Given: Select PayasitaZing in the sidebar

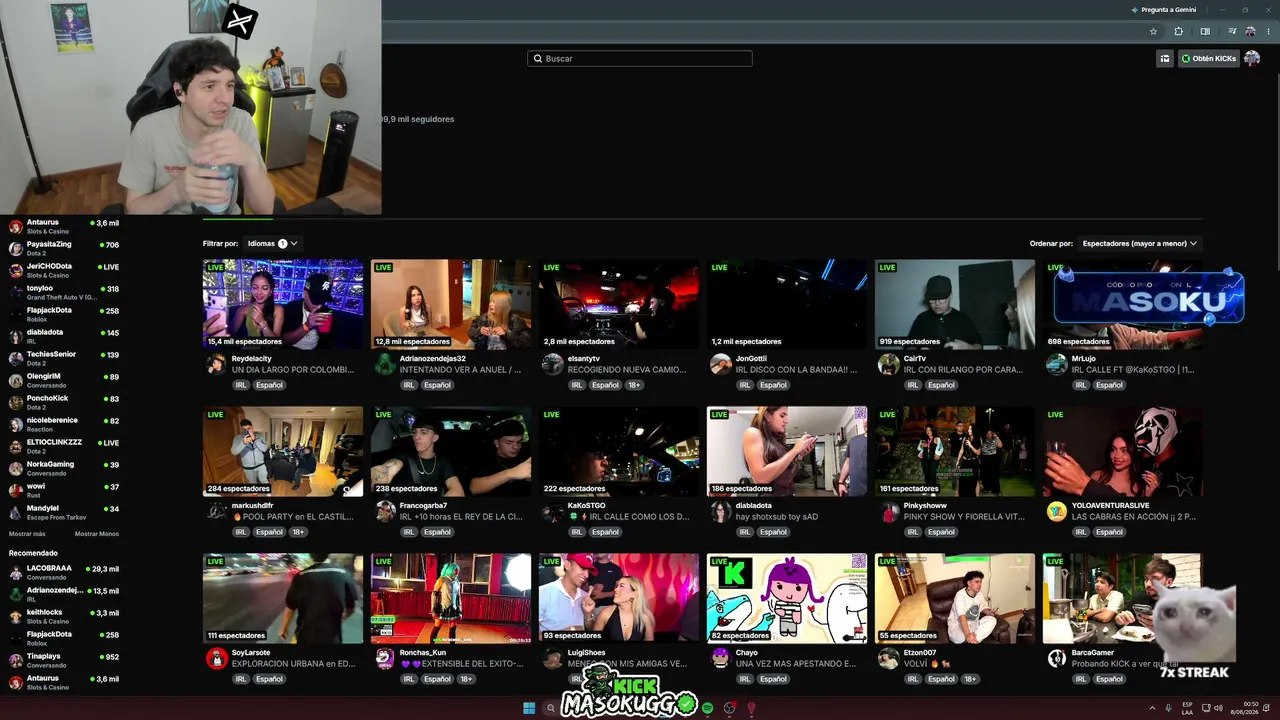Looking at the screenshot, I should (64, 248).
